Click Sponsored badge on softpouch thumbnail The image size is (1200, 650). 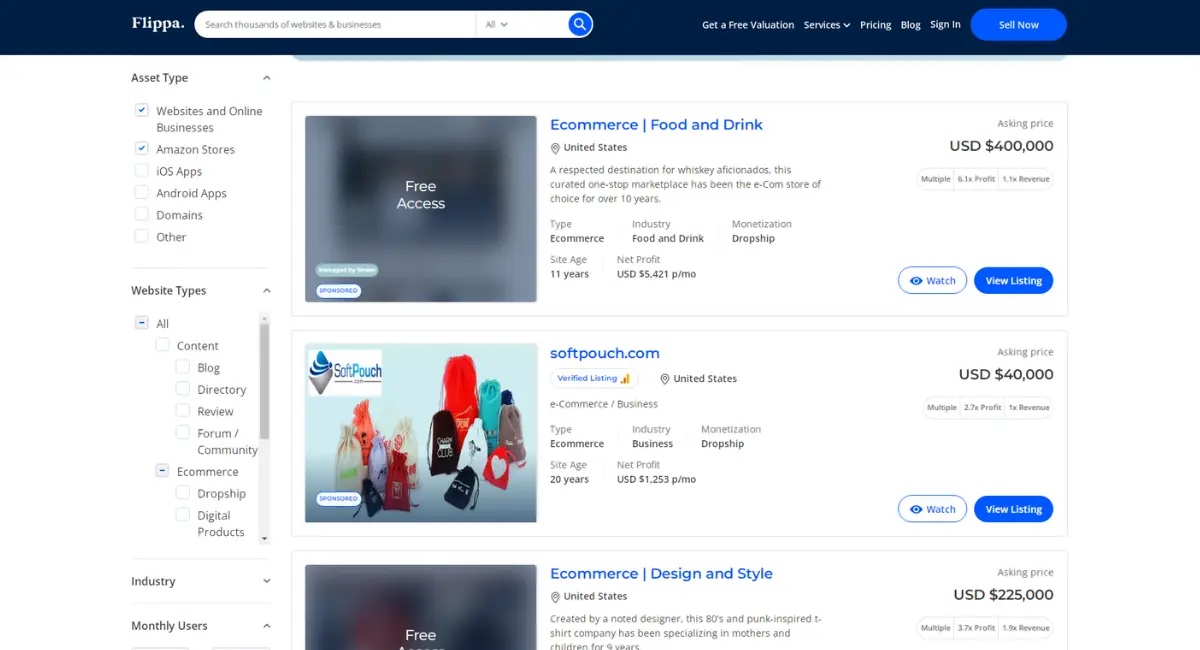(x=338, y=498)
